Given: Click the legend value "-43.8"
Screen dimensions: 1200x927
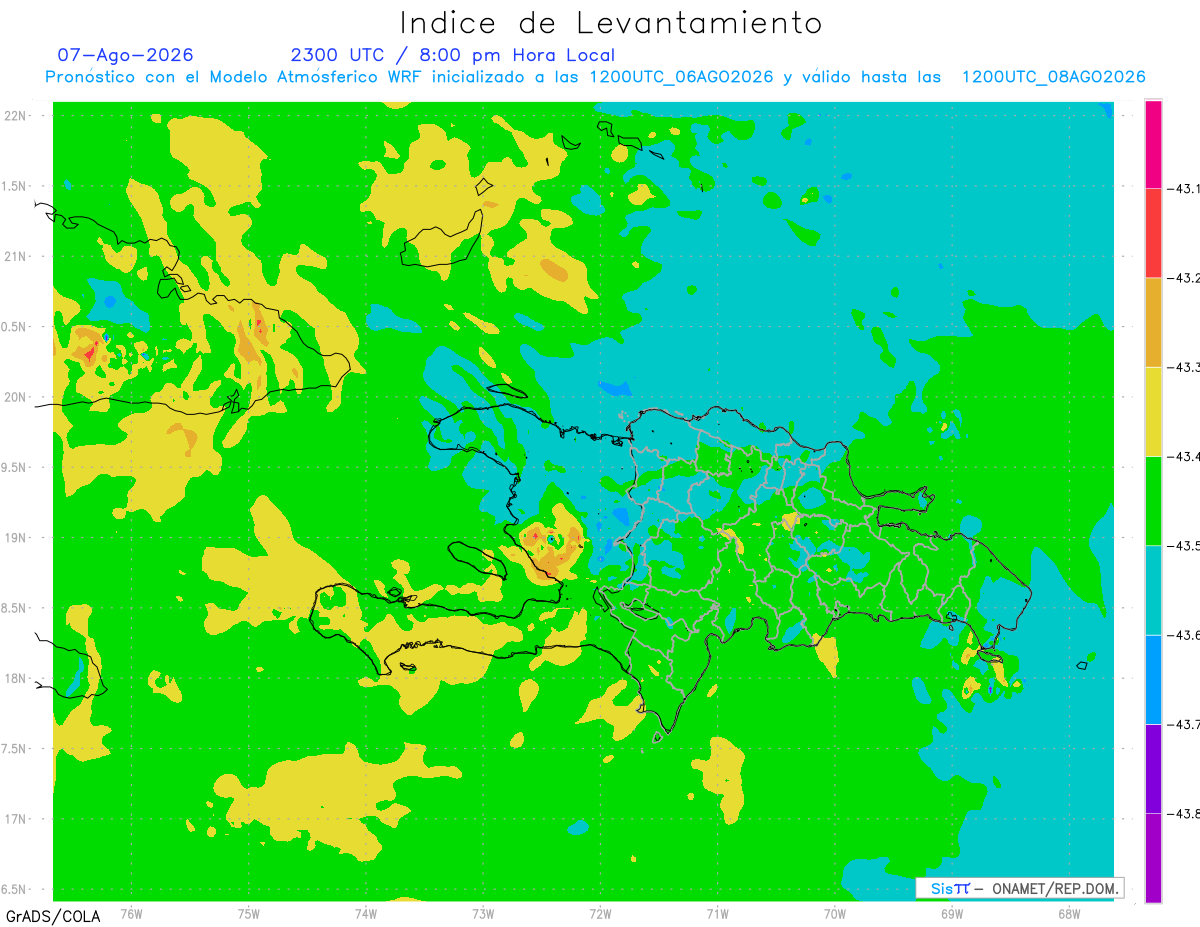Looking at the screenshot, I should [x=1184, y=813].
